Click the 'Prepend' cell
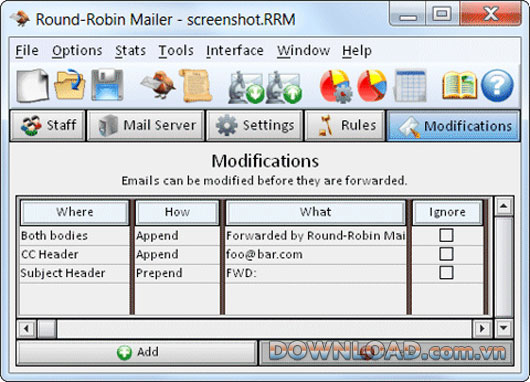This screenshot has width=530, height=382. [177, 273]
